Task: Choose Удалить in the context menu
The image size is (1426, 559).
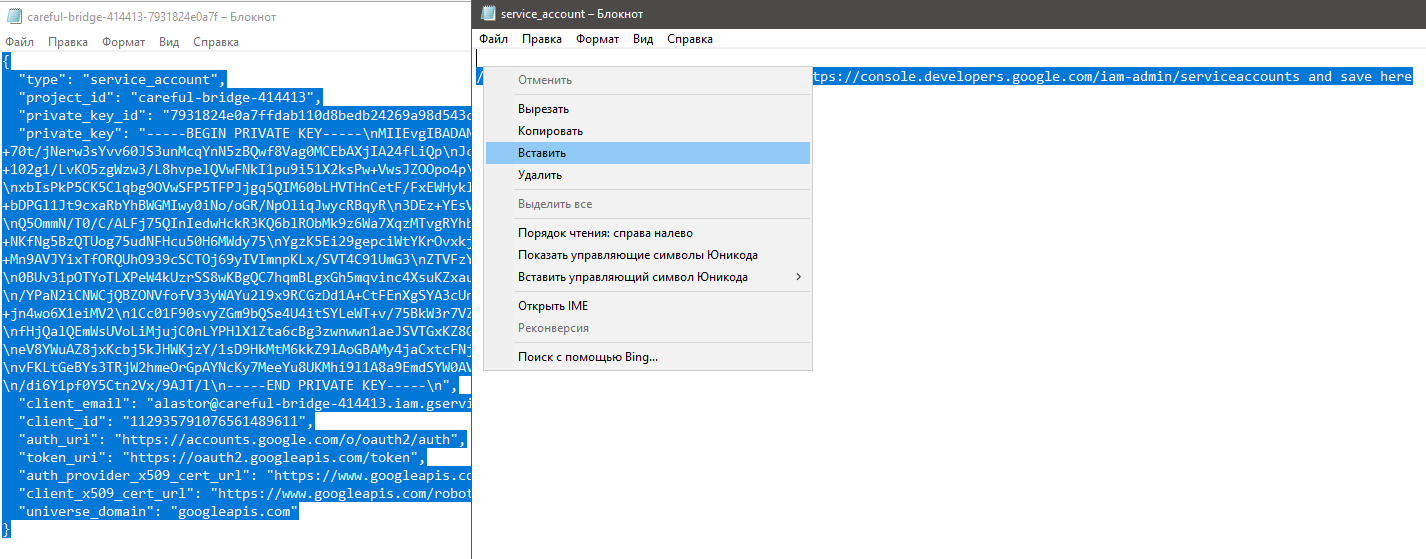Action: [648, 175]
